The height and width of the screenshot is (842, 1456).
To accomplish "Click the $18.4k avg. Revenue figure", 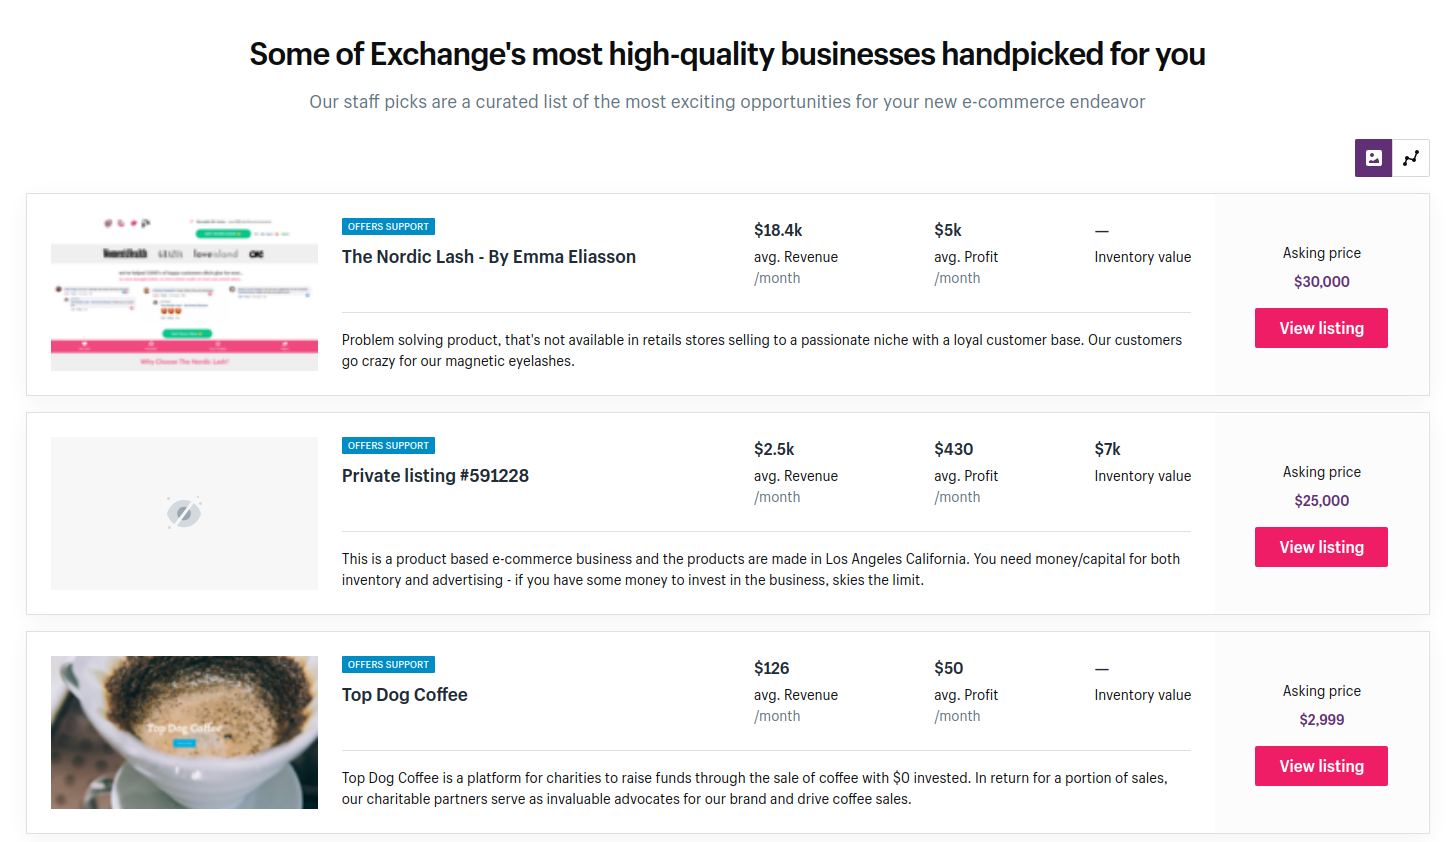I will pos(778,231).
